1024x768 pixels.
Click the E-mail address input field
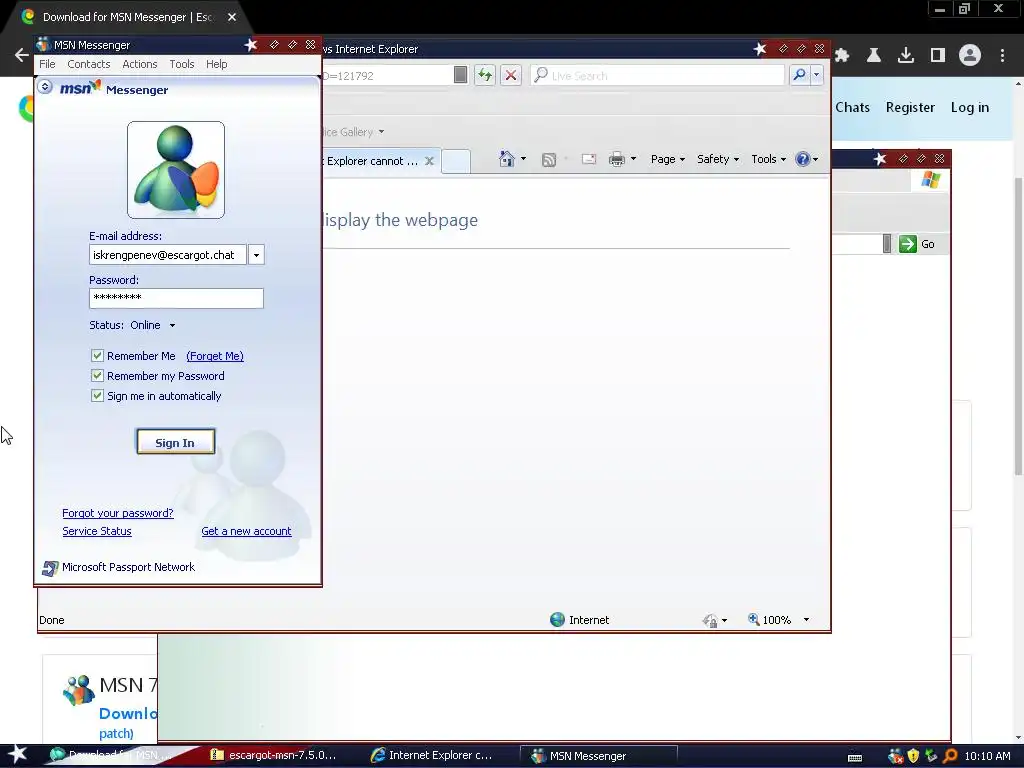[x=167, y=255]
